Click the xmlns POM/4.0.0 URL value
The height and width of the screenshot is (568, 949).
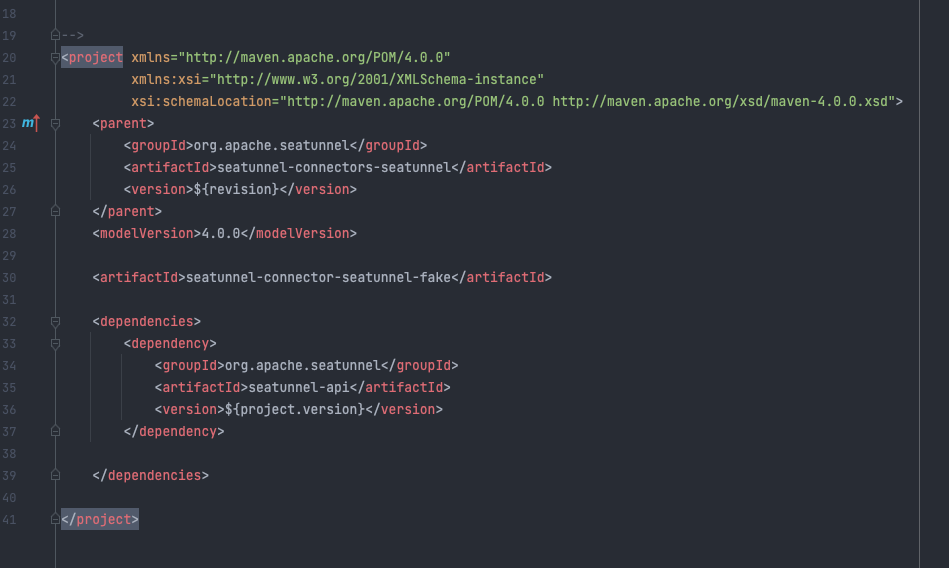[315, 57]
